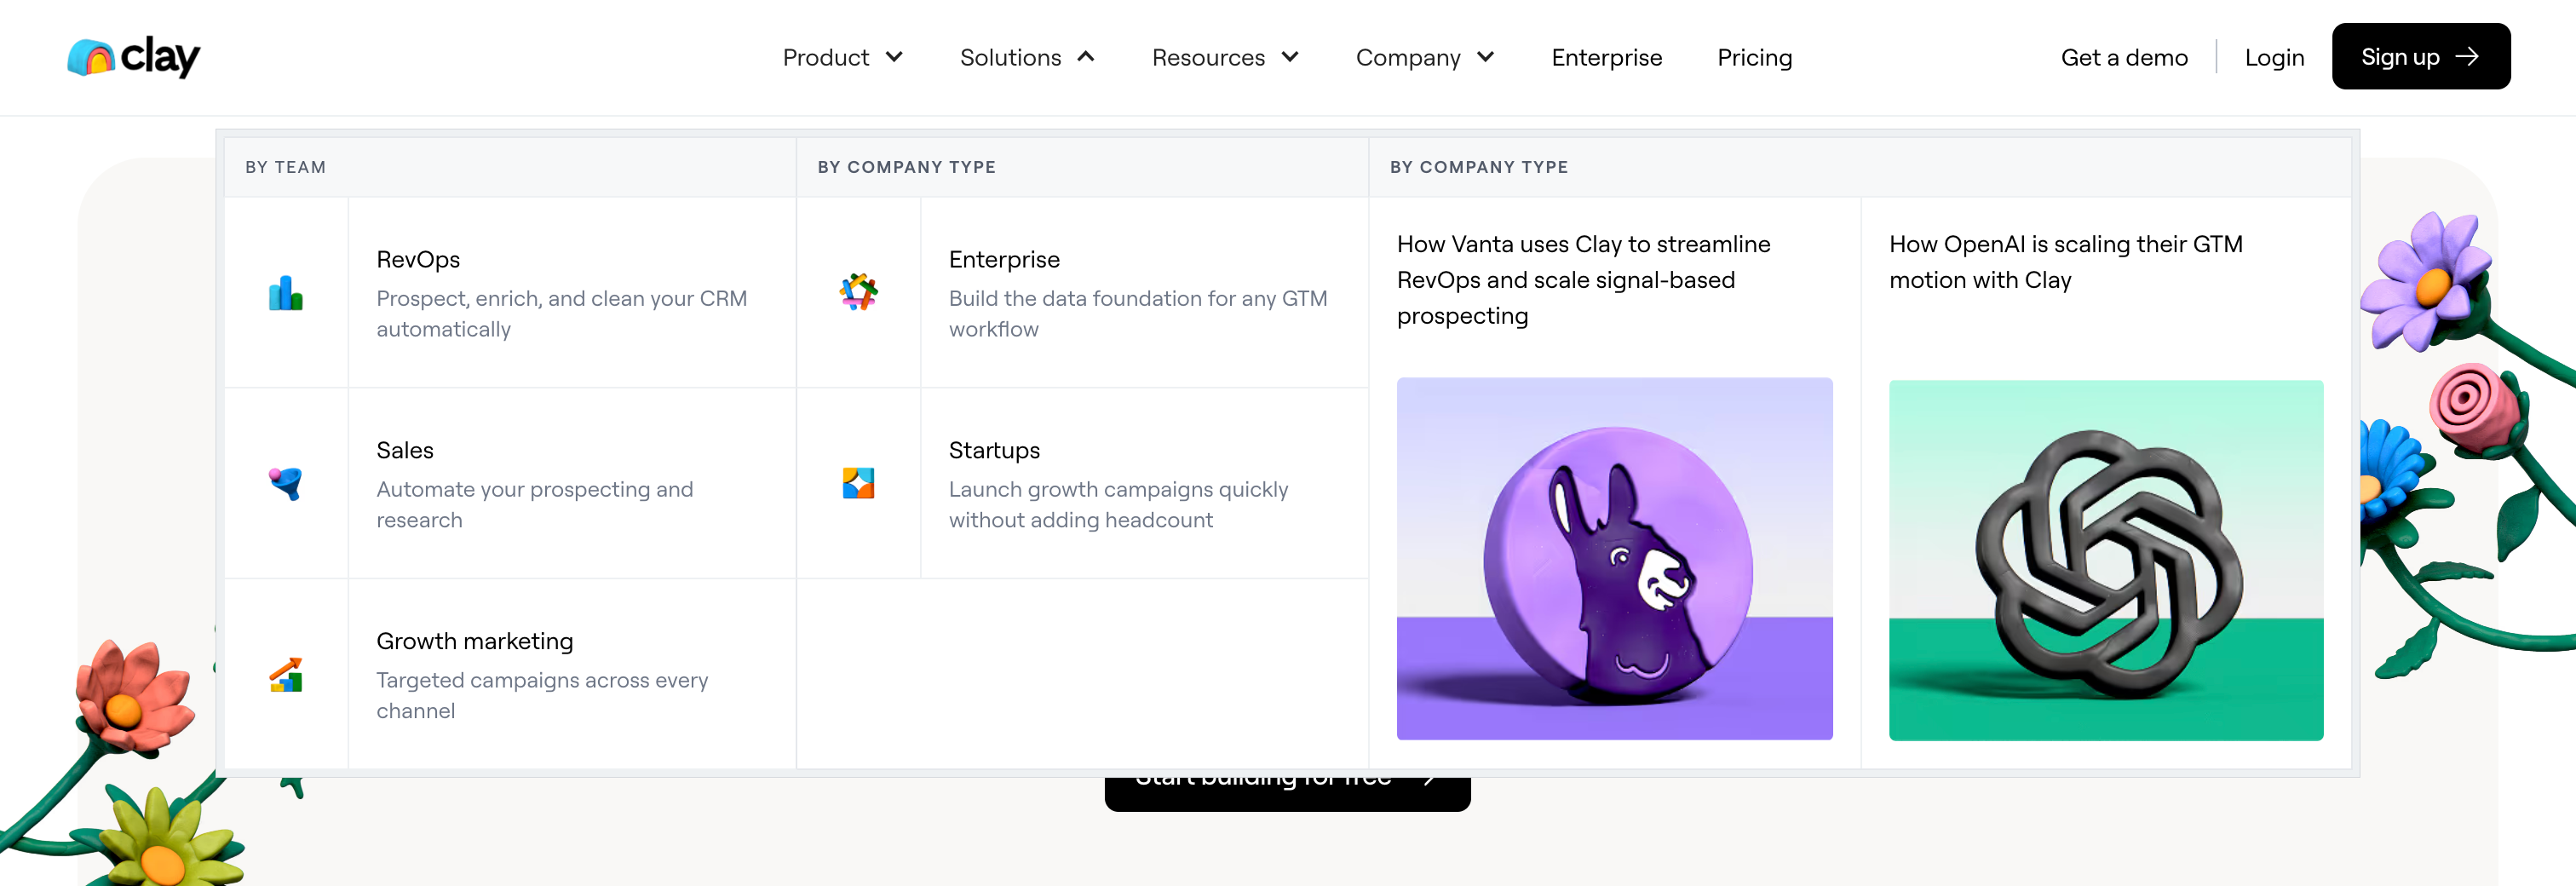Select Startups solution title

(994, 450)
